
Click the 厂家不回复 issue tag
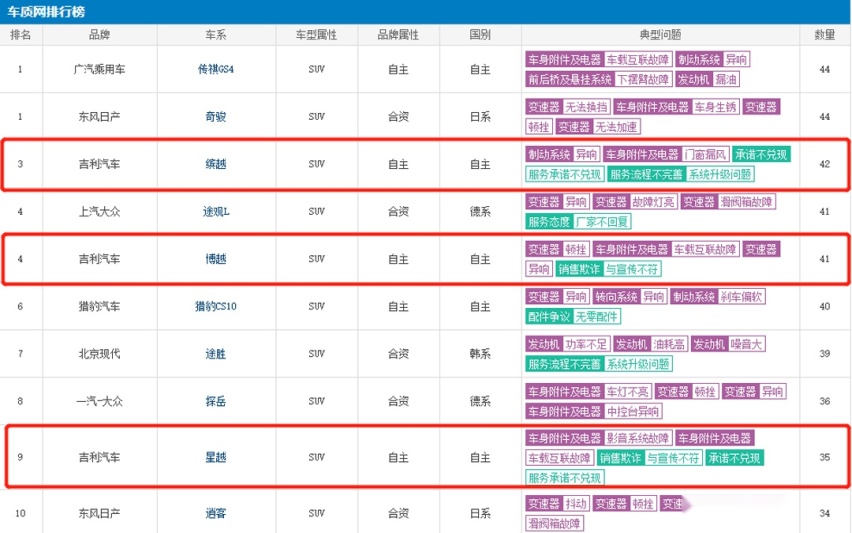click(602, 222)
